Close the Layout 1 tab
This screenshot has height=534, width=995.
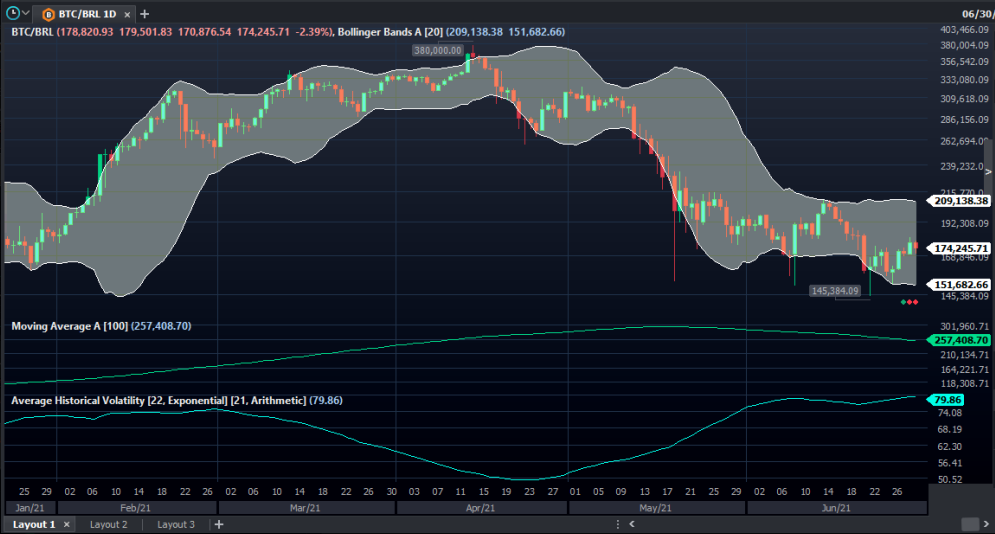pyautogui.click(x=67, y=524)
